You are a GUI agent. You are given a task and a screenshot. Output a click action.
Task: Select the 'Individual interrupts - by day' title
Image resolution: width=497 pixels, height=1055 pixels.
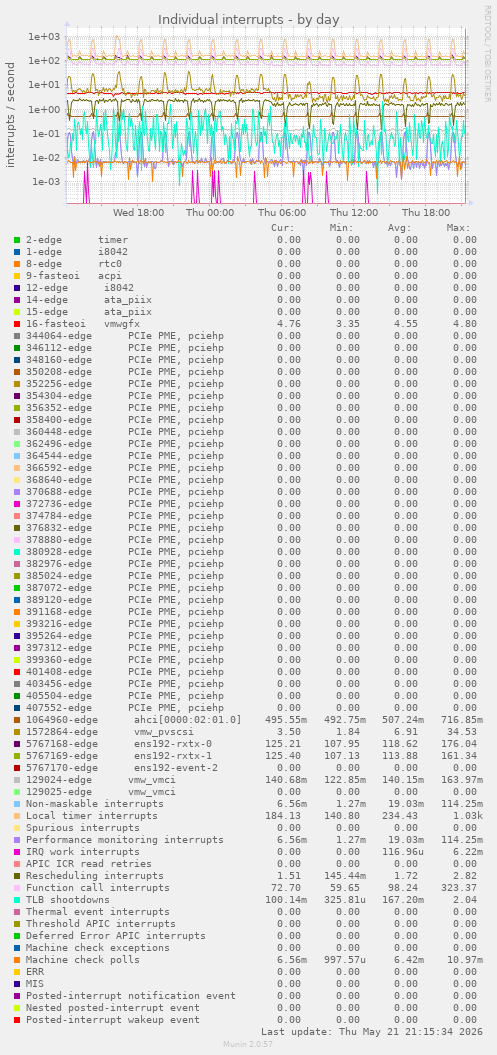[x=249, y=20]
